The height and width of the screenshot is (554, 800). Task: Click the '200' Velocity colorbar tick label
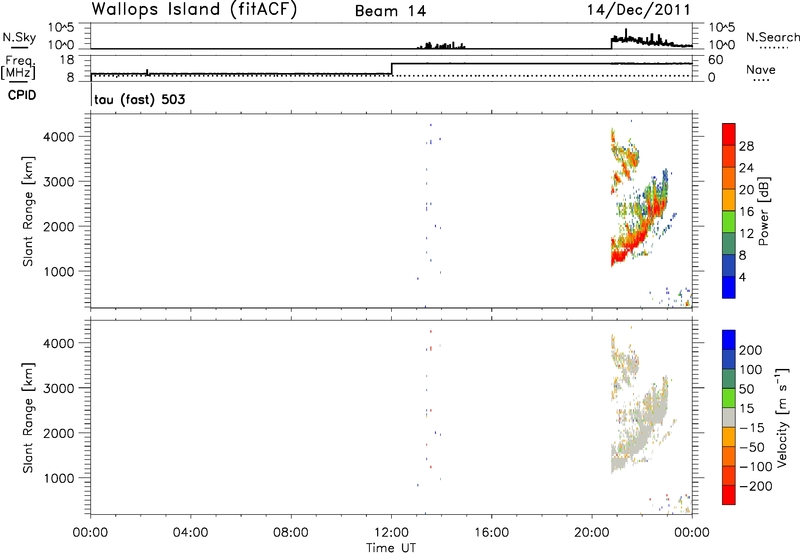tap(751, 350)
